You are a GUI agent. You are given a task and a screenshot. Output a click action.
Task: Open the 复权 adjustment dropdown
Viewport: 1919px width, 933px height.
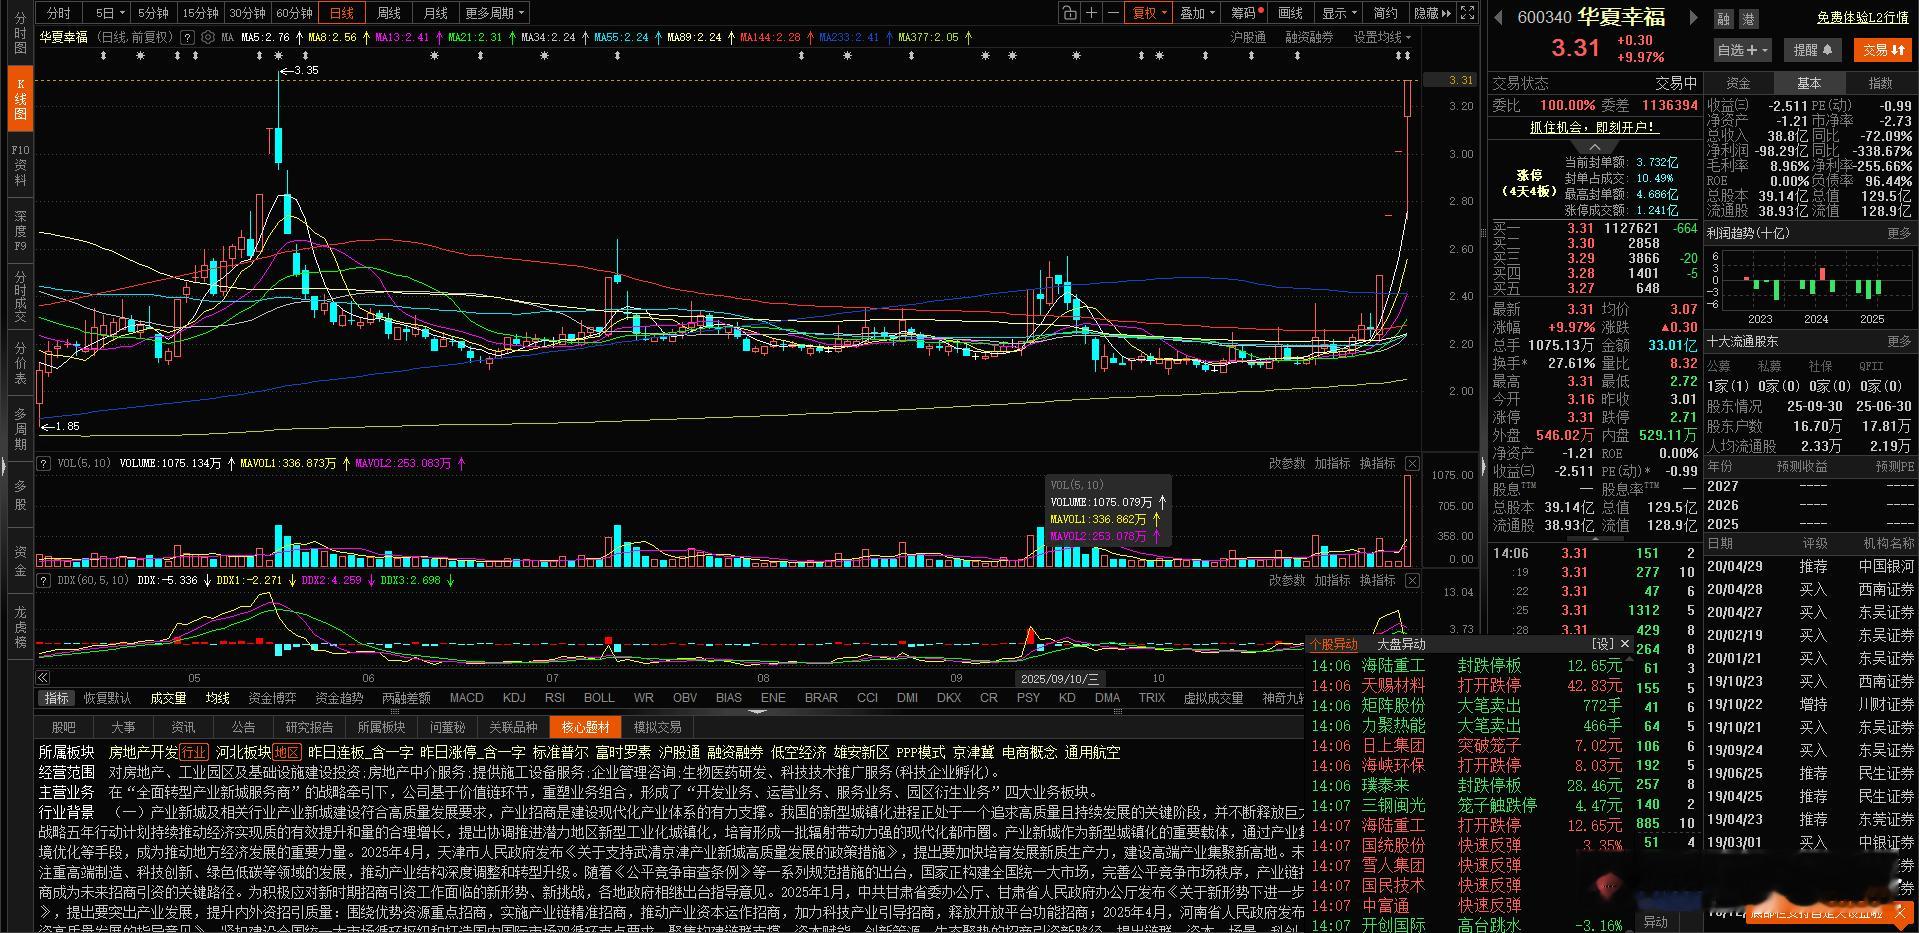point(1149,13)
